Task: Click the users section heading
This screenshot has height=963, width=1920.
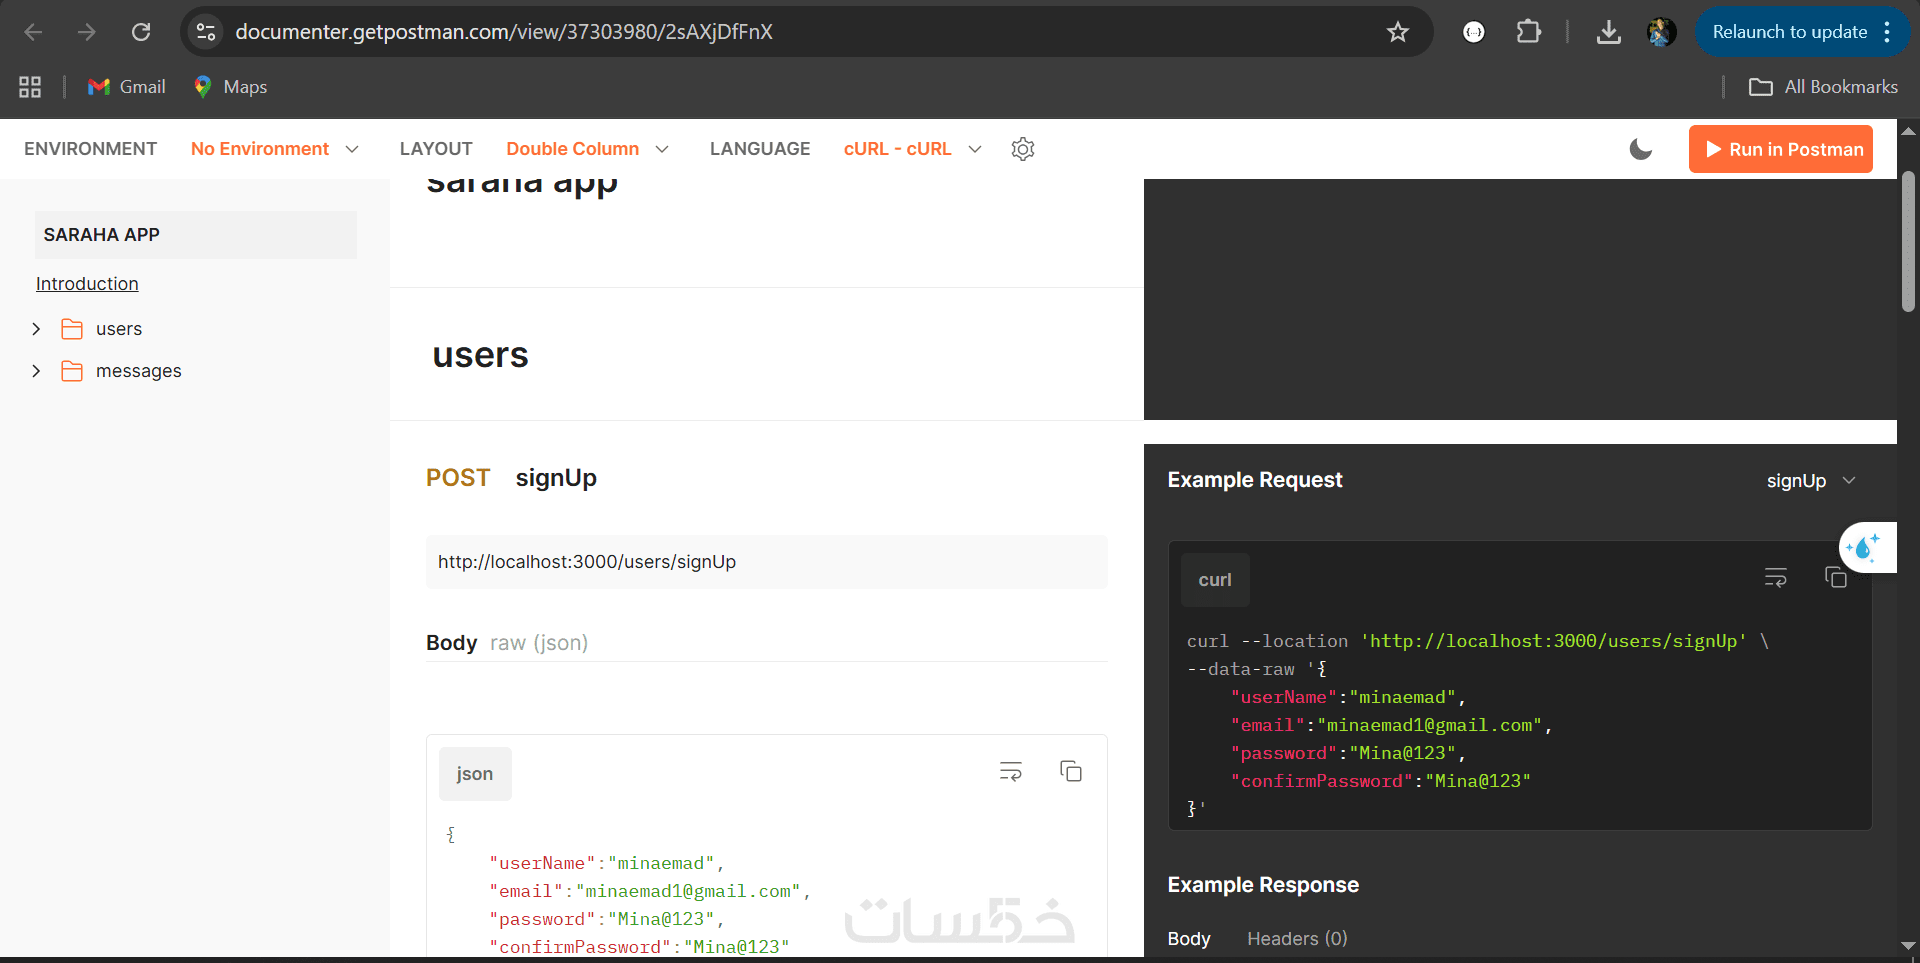Action: tap(480, 355)
